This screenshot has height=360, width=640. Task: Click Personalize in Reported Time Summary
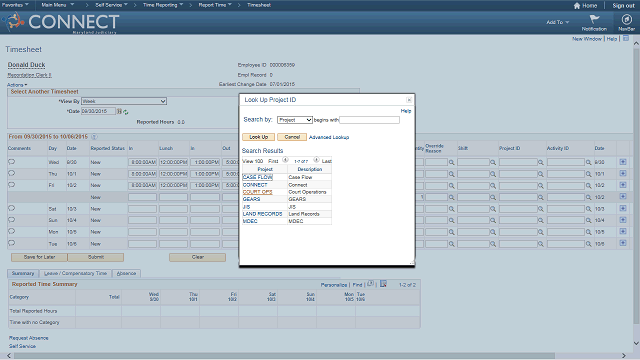click(333, 285)
